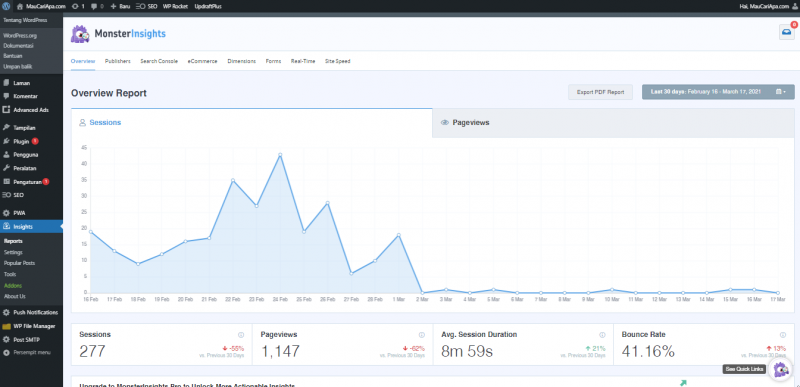This screenshot has height=387, width=800.
Task: Open the comments bubble in admin bar
Action: 94,7
